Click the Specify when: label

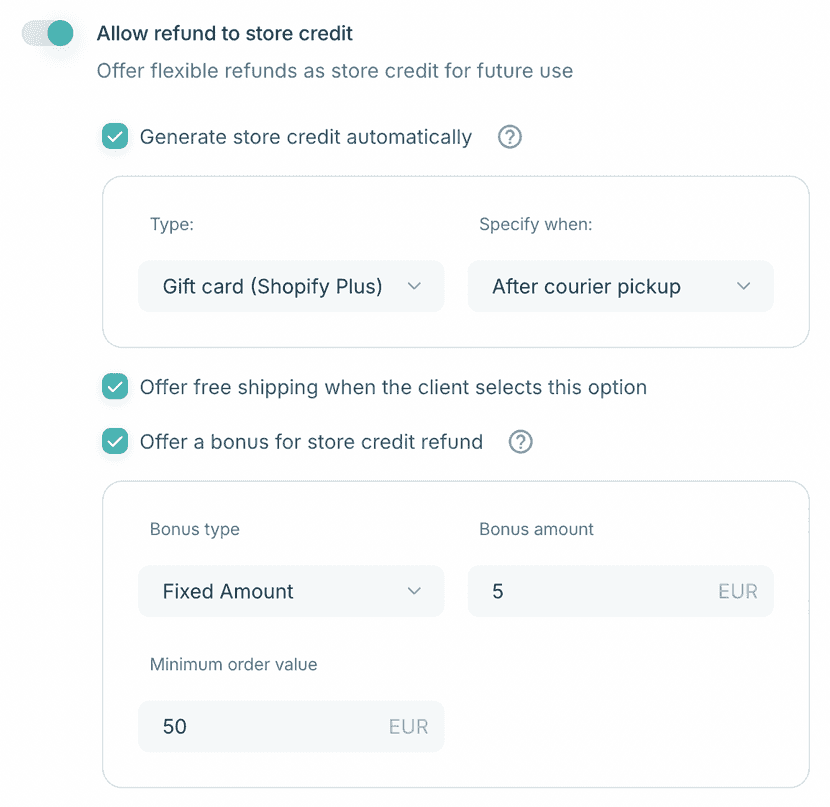pyautogui.click(x=536, y=224)
